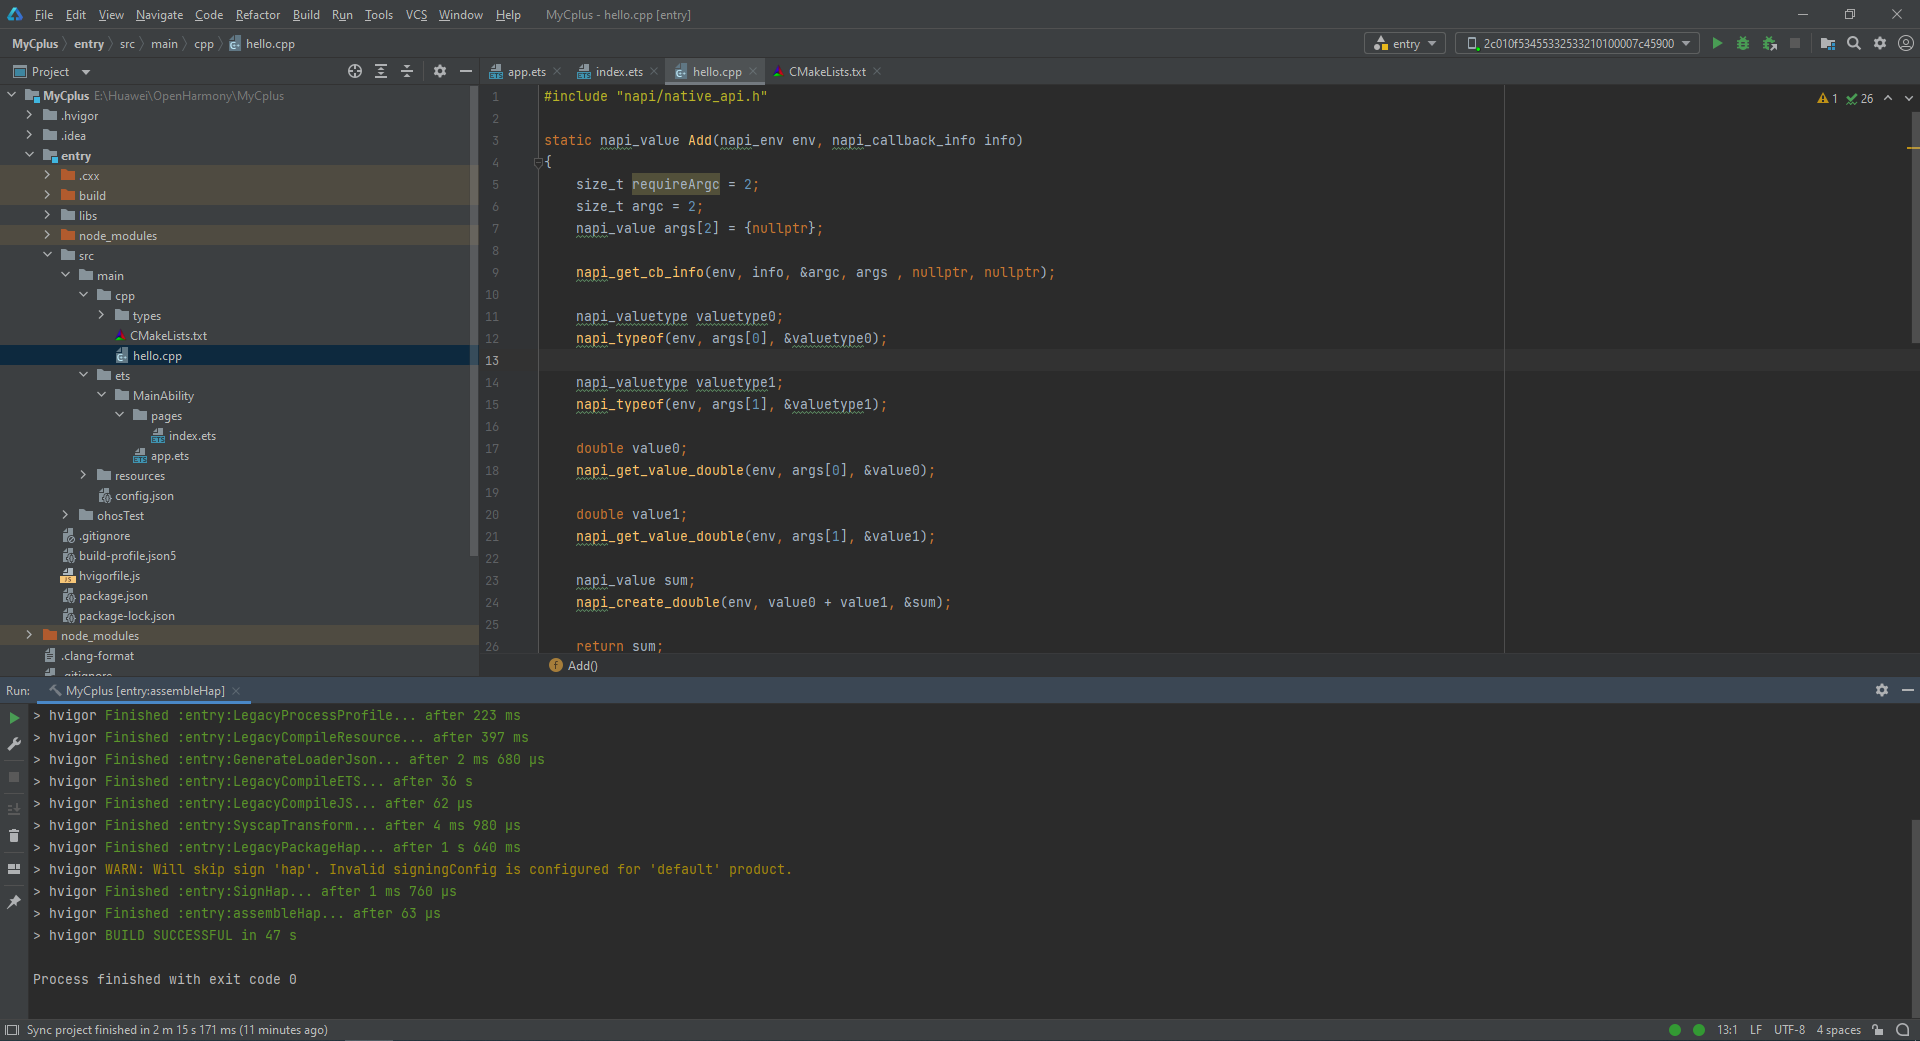Viewport: 1920px width, 1041px height.
Task: Switch to index.ets editor tab
Action: [x=619, y=71]
